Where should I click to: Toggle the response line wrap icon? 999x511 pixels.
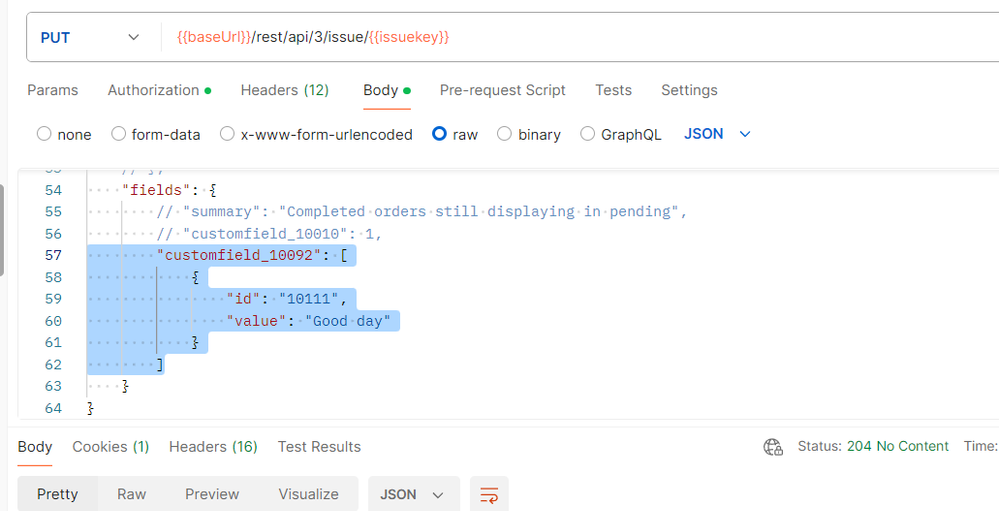(x=489, y=494)
